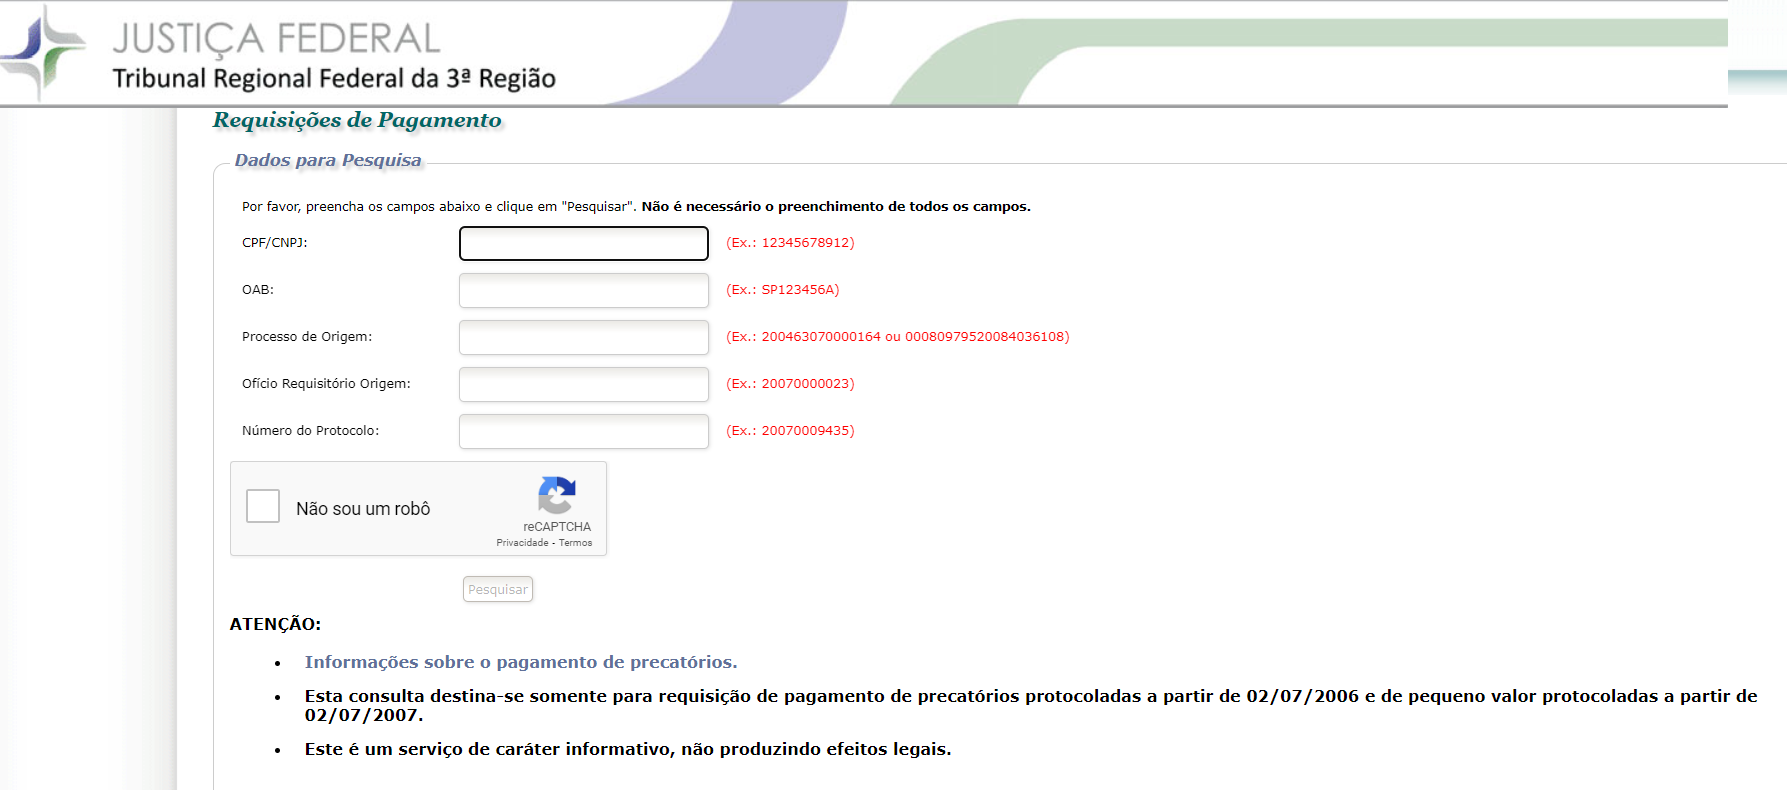Focus the CPF/CNPJ input field
Screen dimensions: 1787x790
[x=583, y=243]
